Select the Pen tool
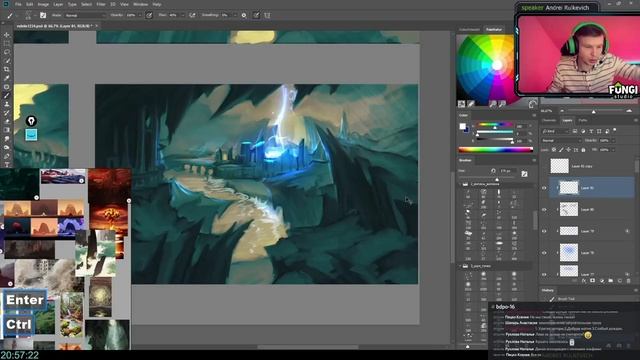The image size is (640, 360). click(x=7, y=156)
